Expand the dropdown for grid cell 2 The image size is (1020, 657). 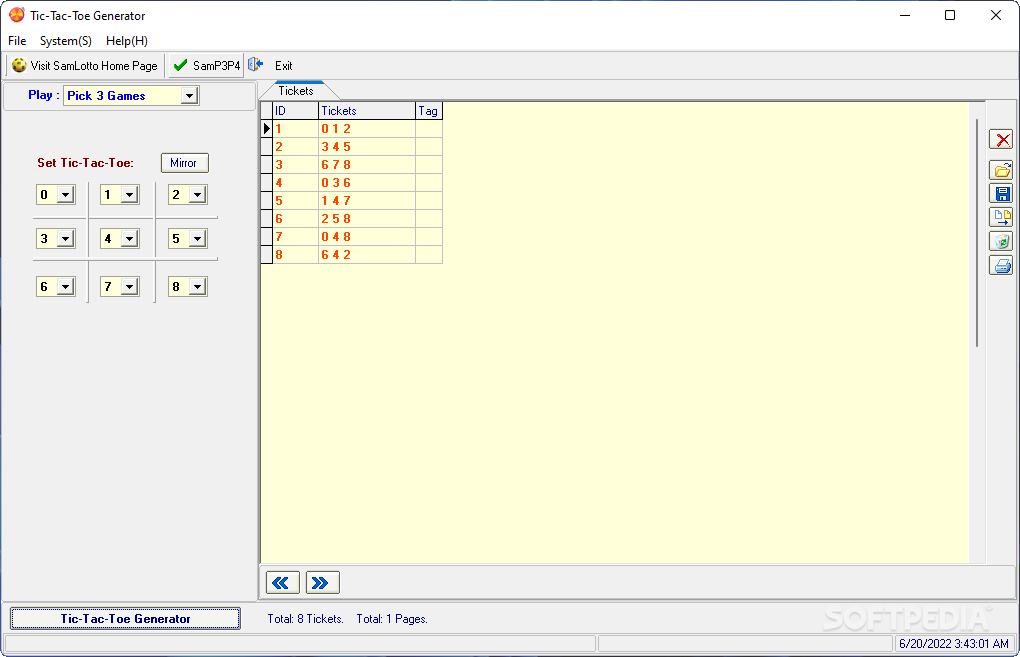(x=197, y=194)
